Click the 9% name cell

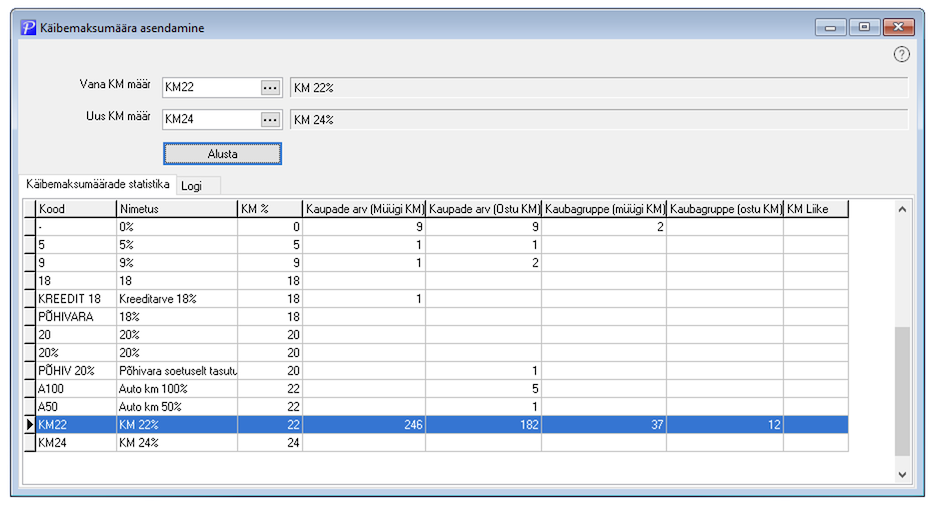click(x=177, y=263)
